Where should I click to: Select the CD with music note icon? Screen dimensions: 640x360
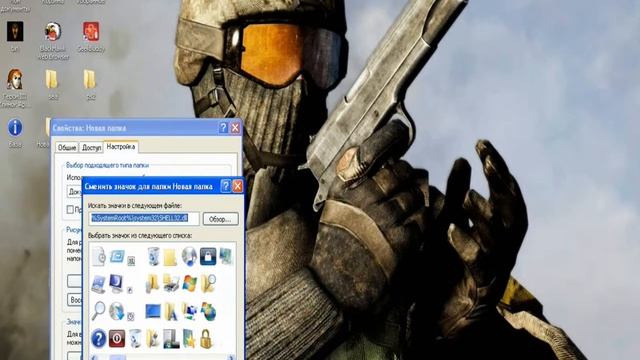189,256
